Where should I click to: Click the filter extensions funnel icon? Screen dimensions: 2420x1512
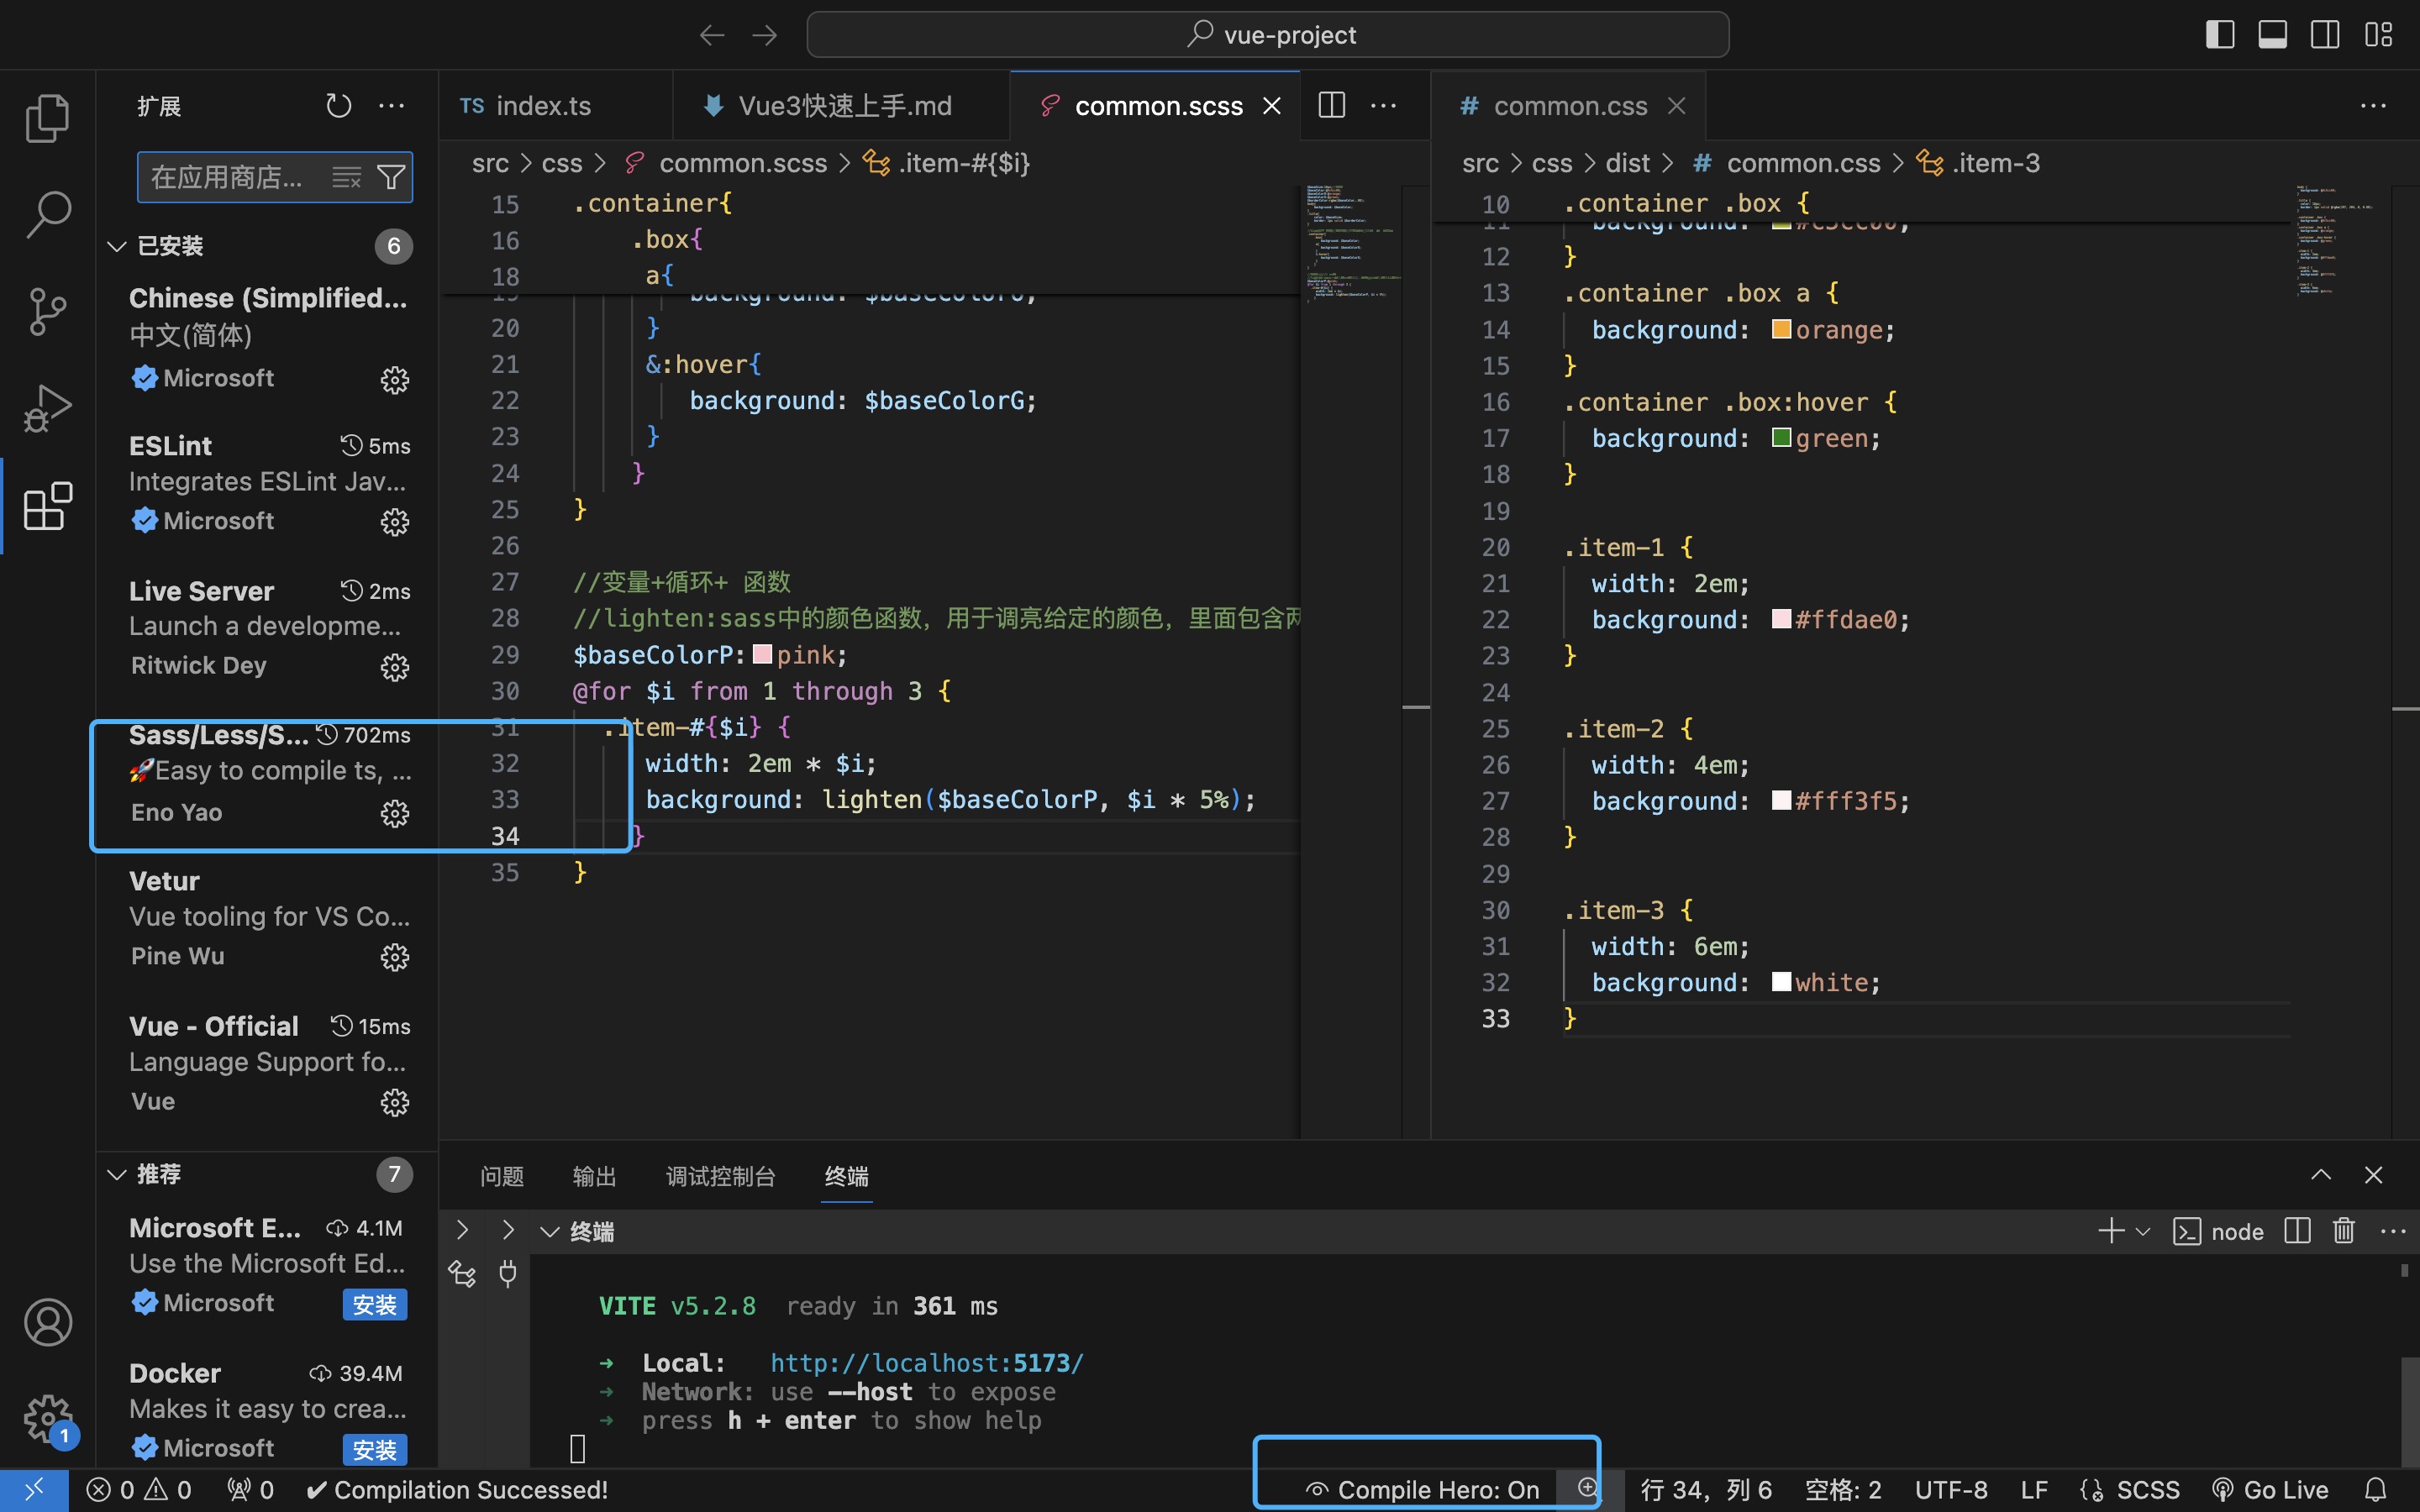click(391, 178)
